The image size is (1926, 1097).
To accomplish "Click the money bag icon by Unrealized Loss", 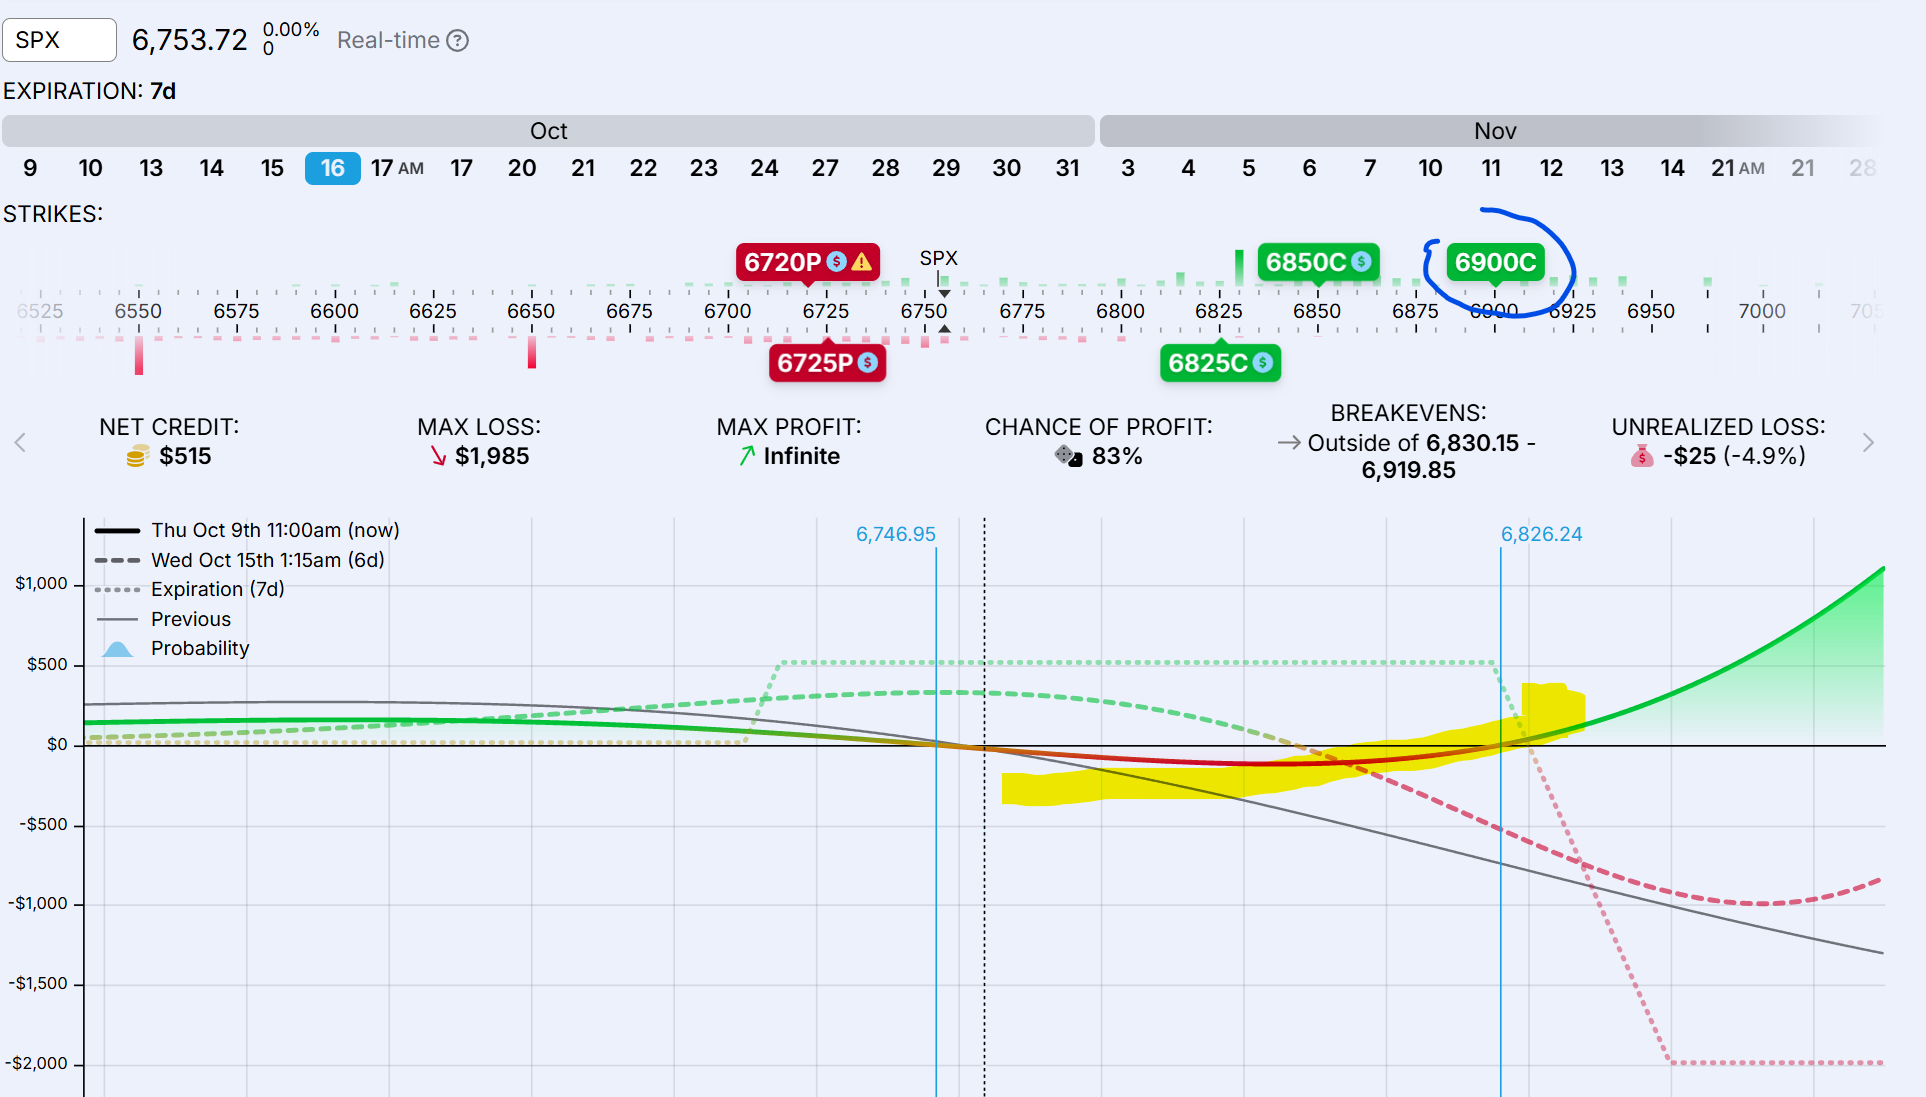I will tap(1641, 457).
